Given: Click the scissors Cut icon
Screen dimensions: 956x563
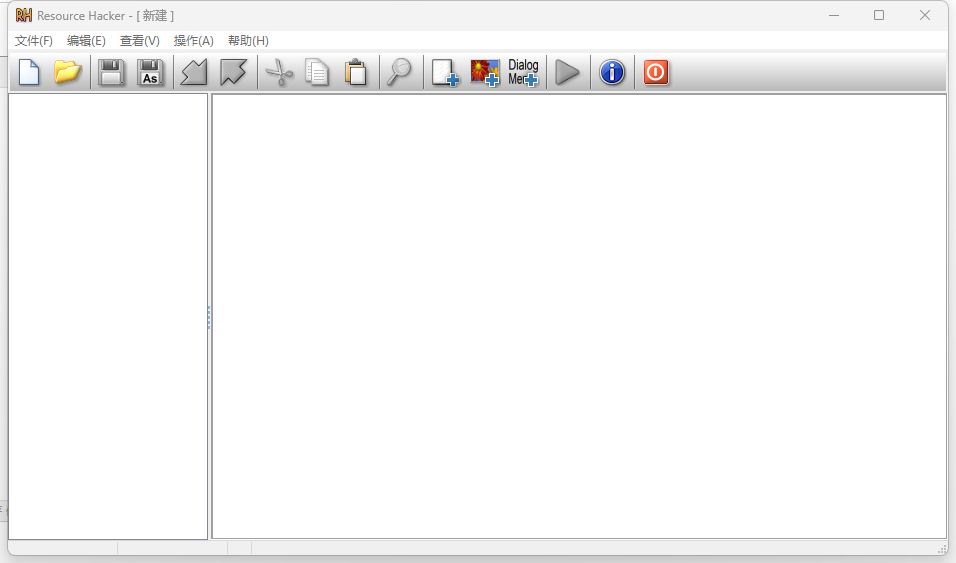Looking at the screenshot, I should click(279, 72).
